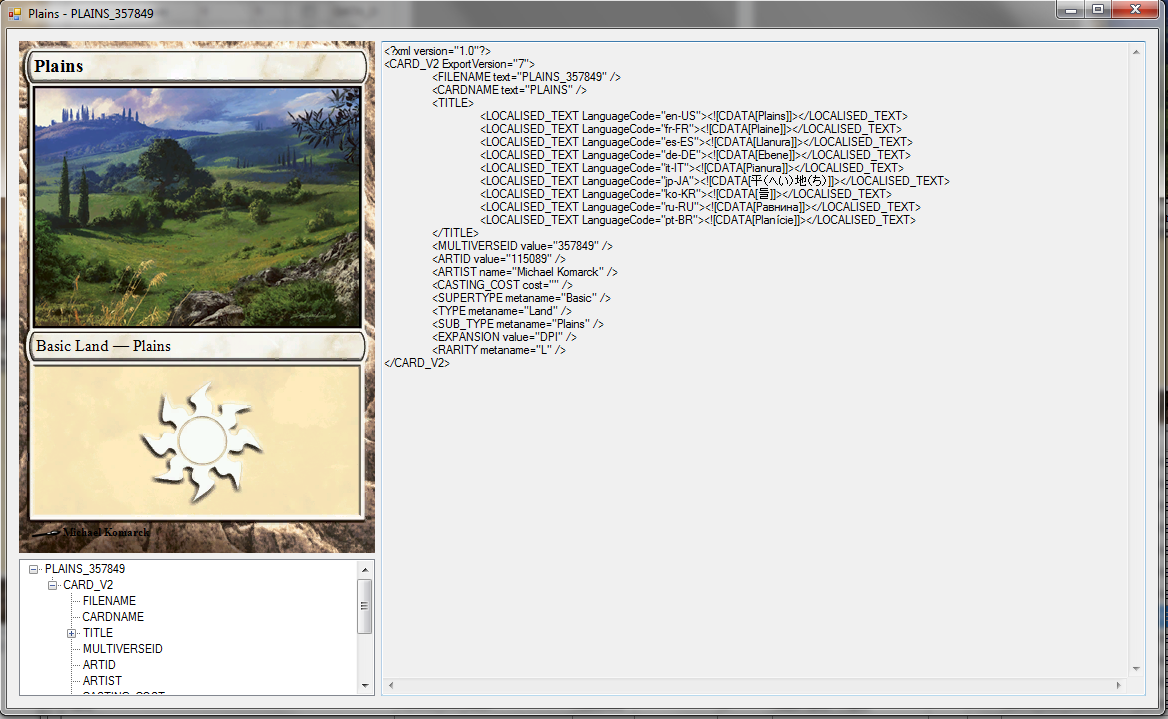
Task: Click the Plains card artwork image
Action: click(x=197, y=207)
